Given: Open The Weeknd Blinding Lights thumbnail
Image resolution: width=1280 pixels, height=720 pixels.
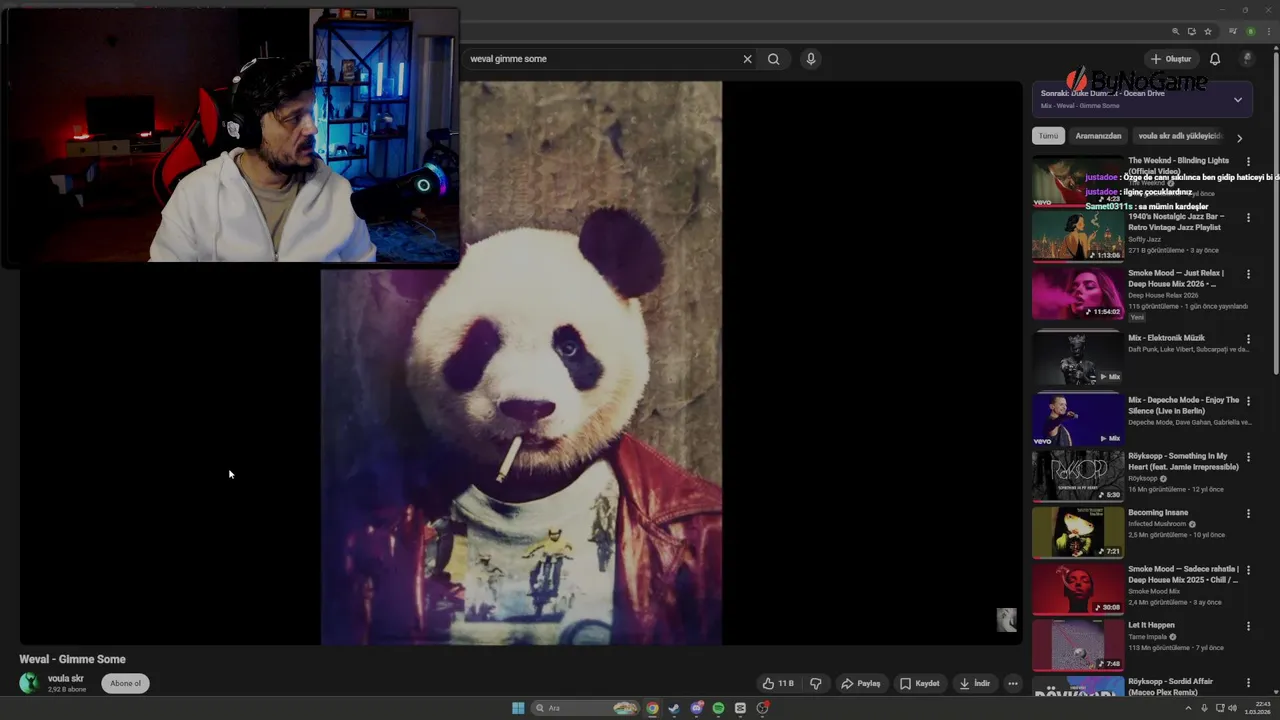Looking at the screenshot, I should click(1078, 181).
